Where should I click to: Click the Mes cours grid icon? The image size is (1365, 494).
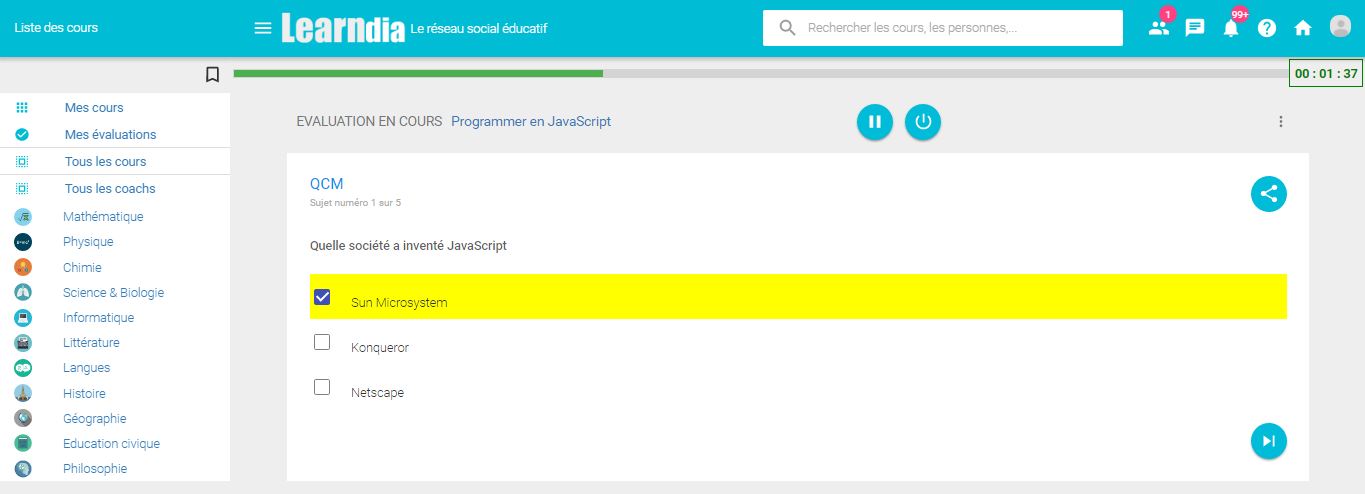[x=22, y=107]
